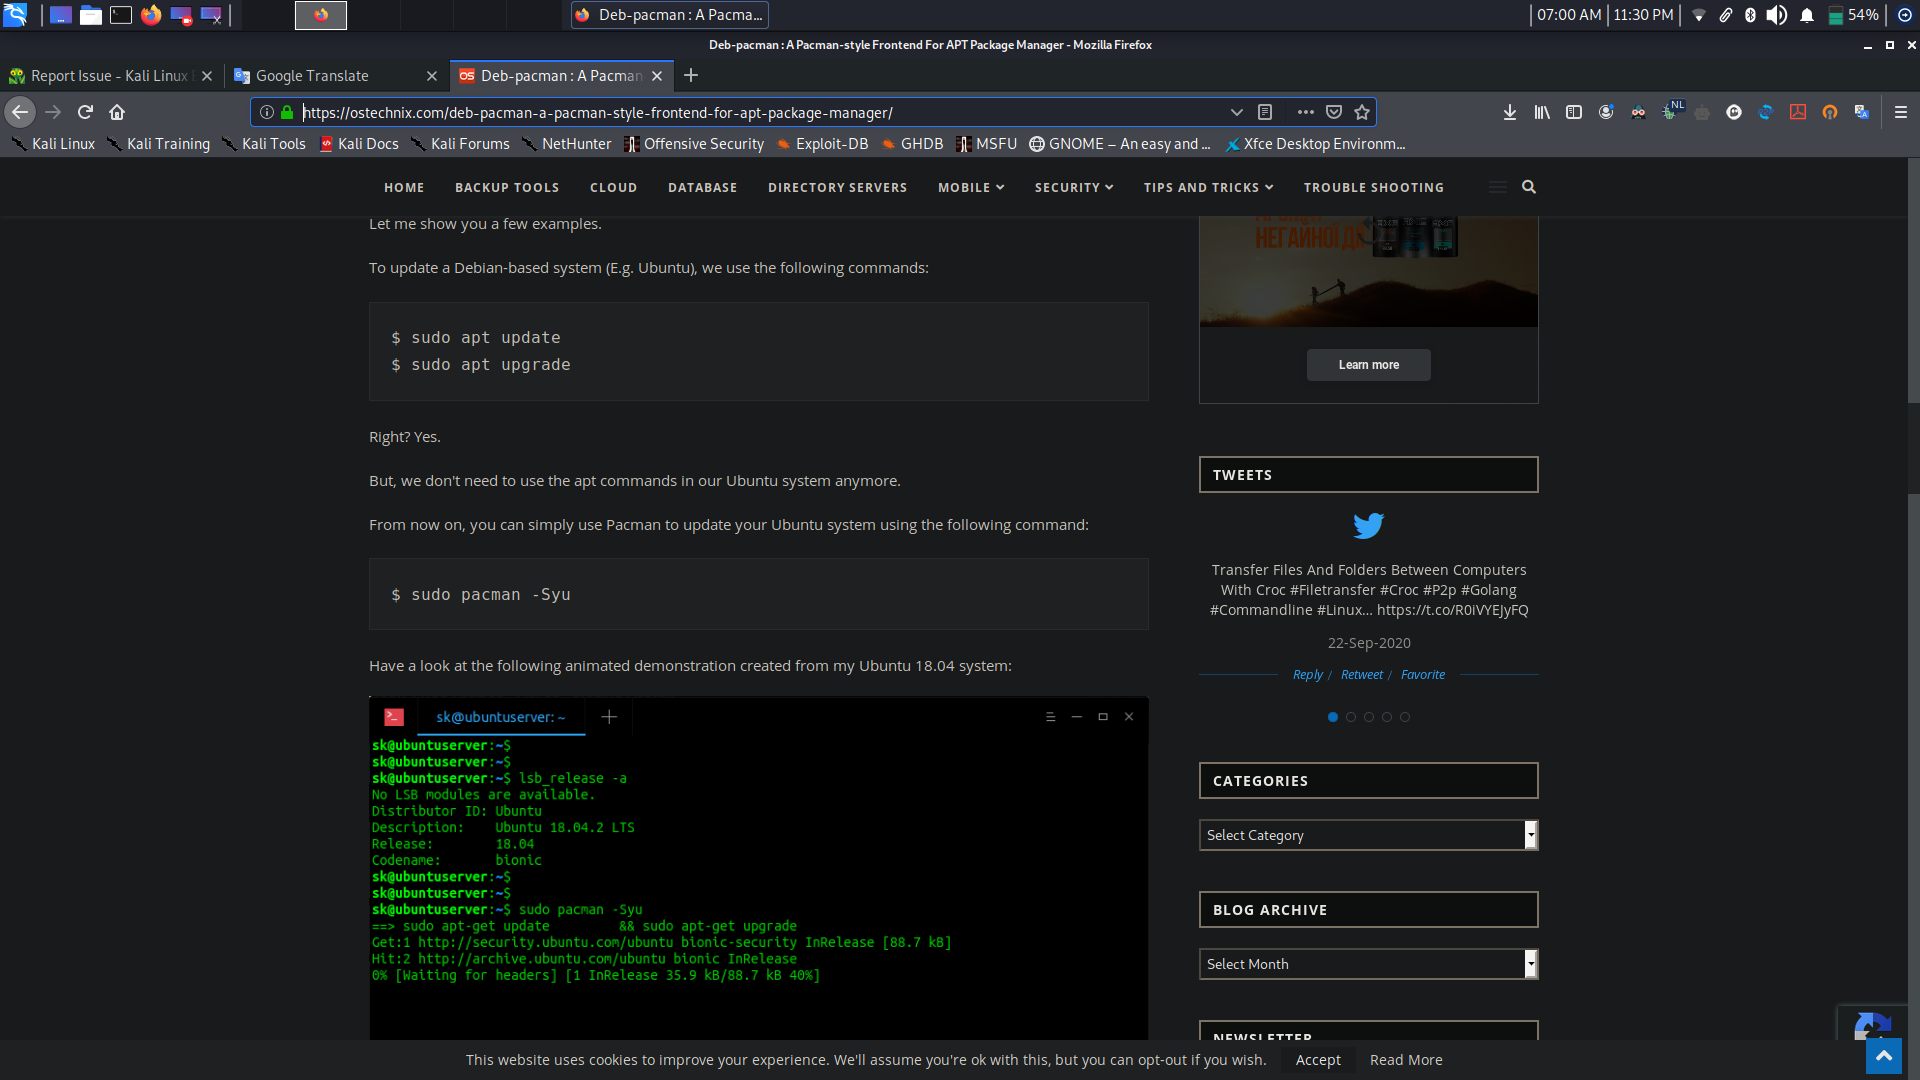Show Firefox sidebars icon
Screen dimensions: 1920x1080
[1574, 112]
